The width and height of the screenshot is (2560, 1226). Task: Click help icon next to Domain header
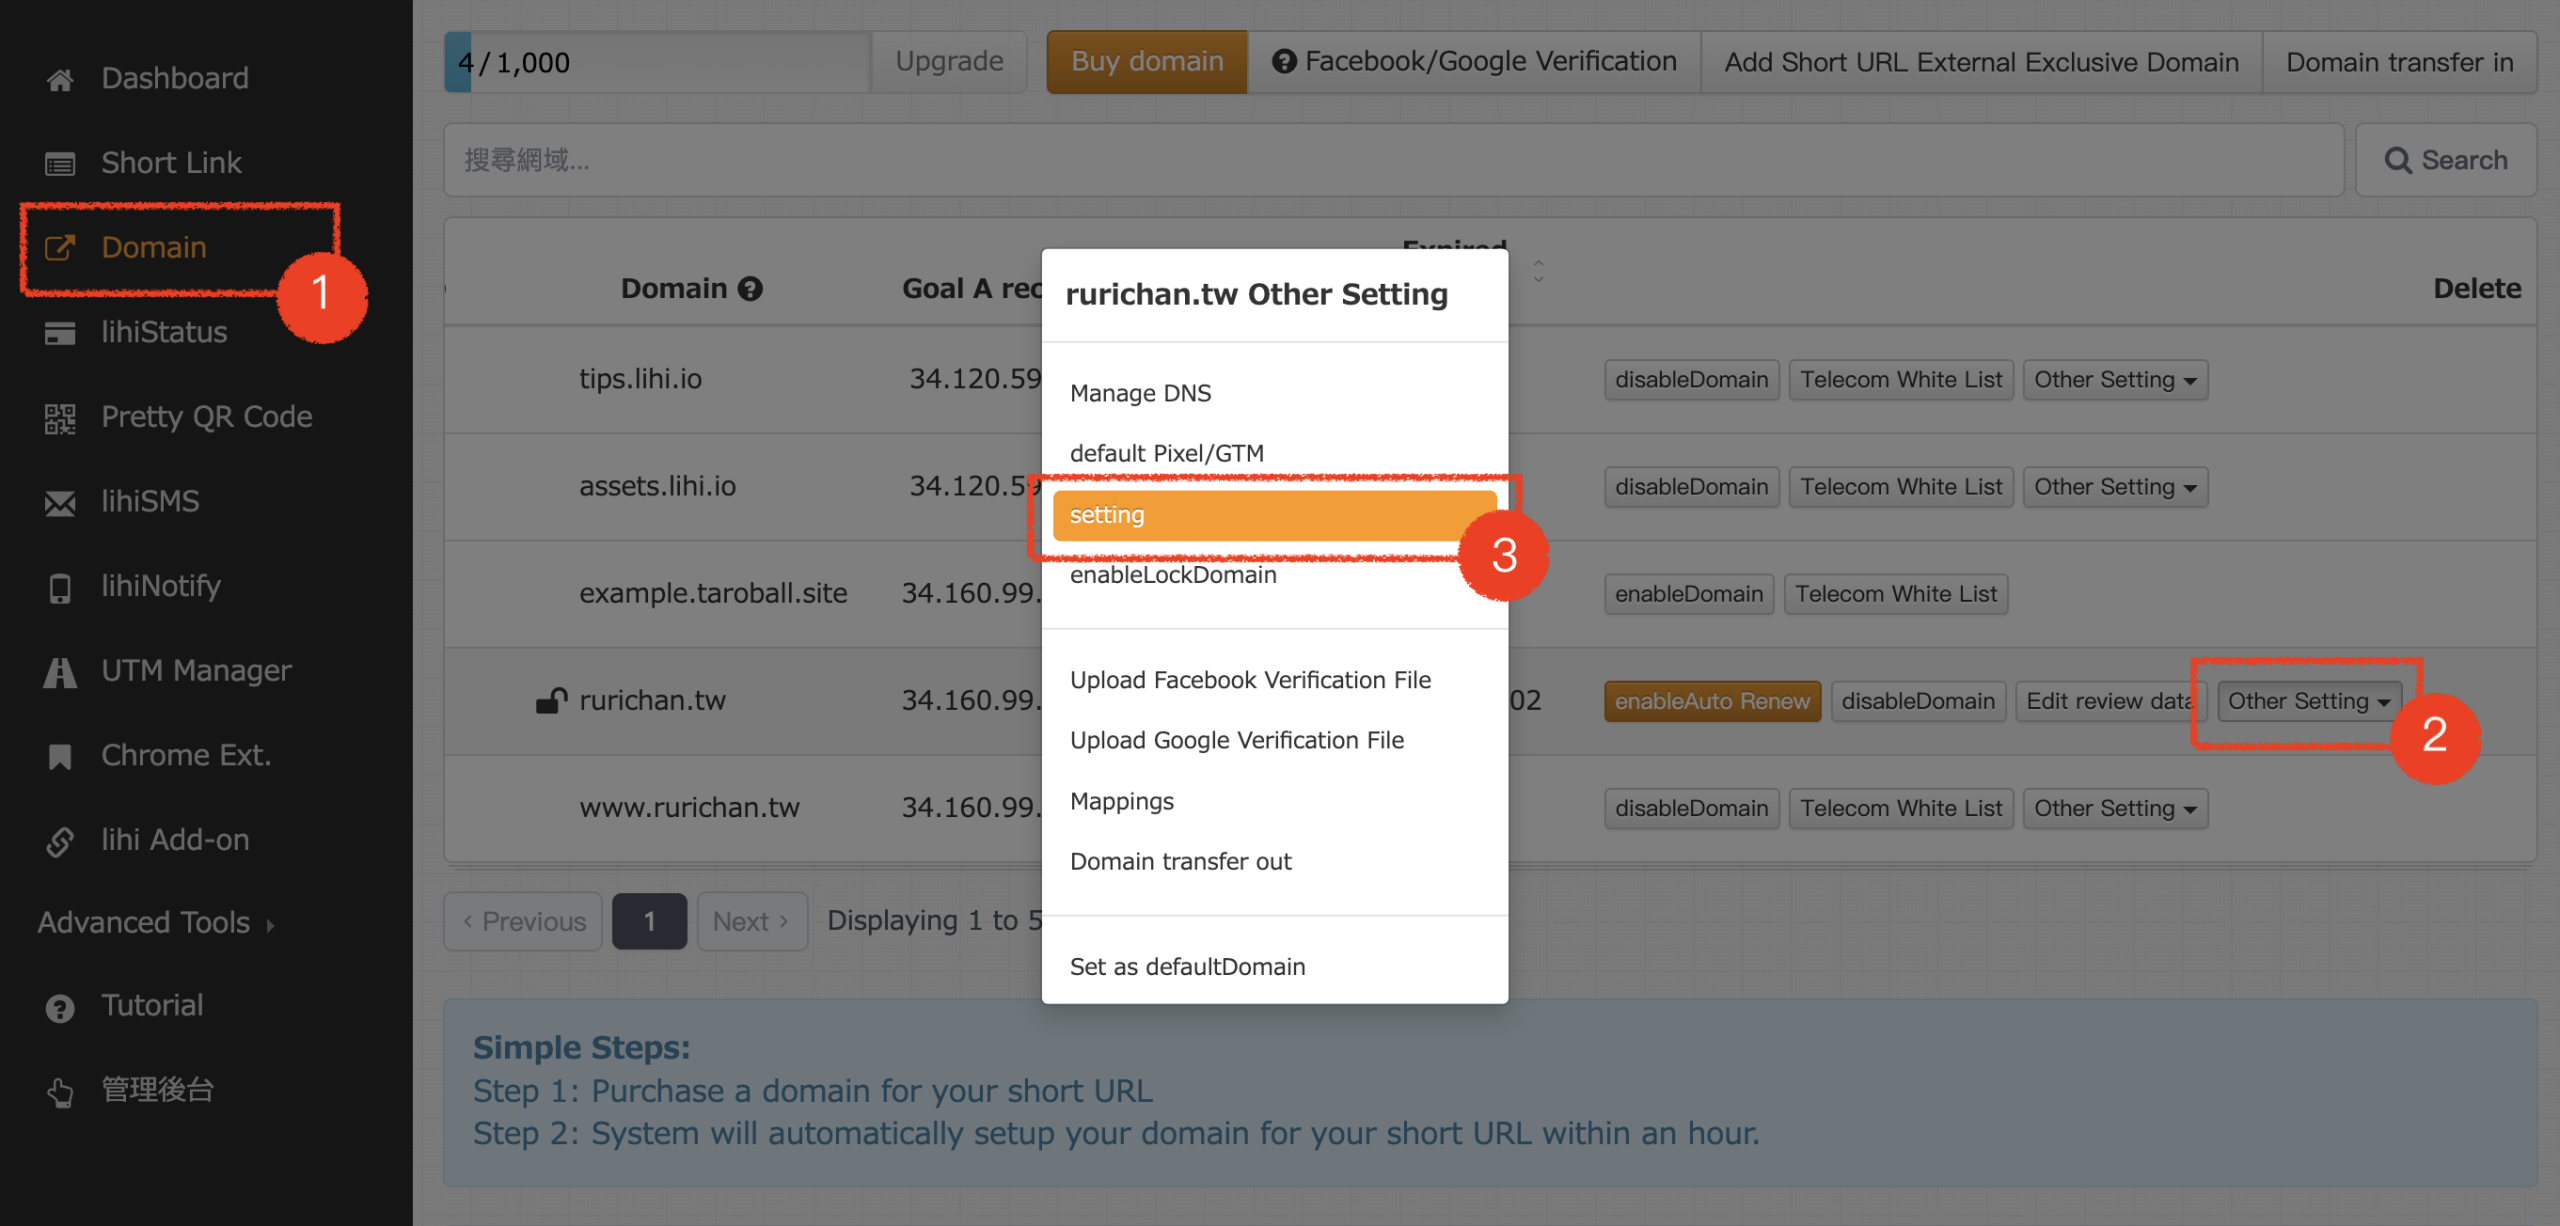750,289
